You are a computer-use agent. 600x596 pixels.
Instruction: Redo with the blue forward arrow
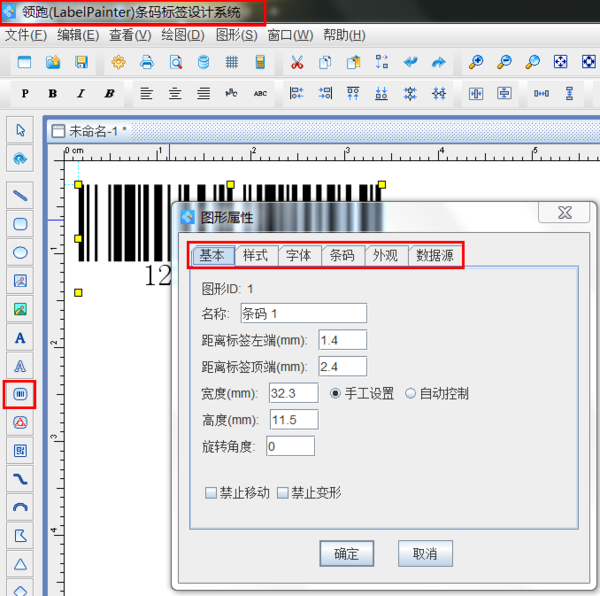439,62
